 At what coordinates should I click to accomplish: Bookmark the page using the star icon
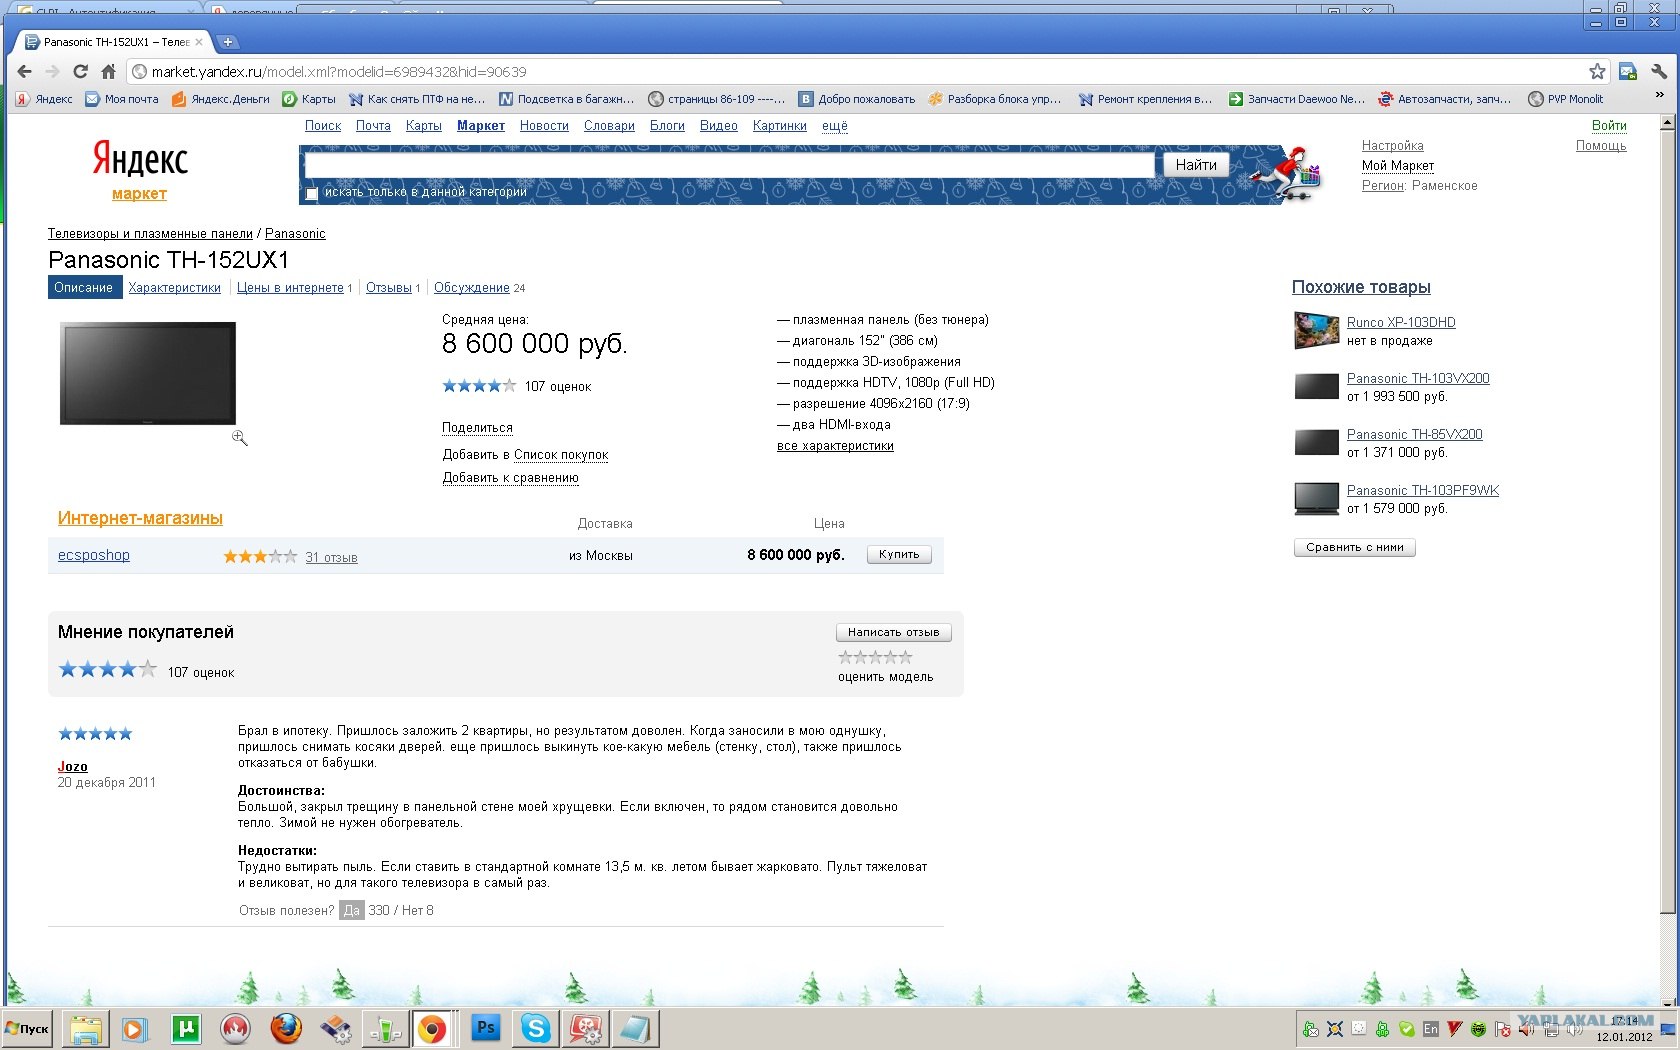click(1597, 71)
